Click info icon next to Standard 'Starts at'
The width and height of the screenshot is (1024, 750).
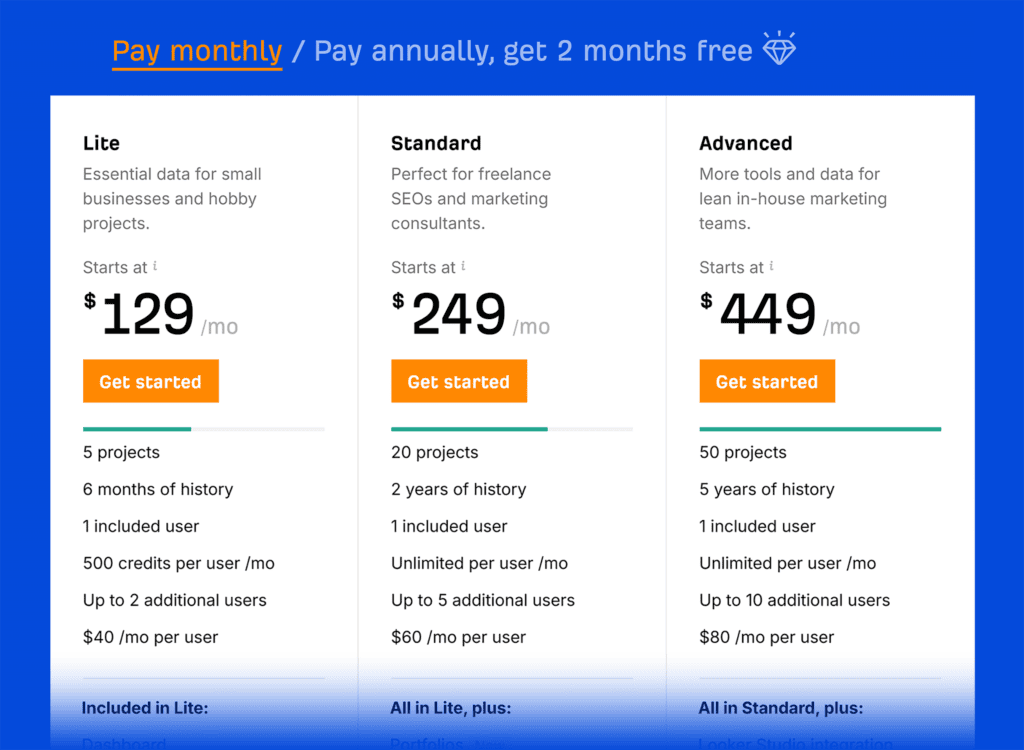463,267
